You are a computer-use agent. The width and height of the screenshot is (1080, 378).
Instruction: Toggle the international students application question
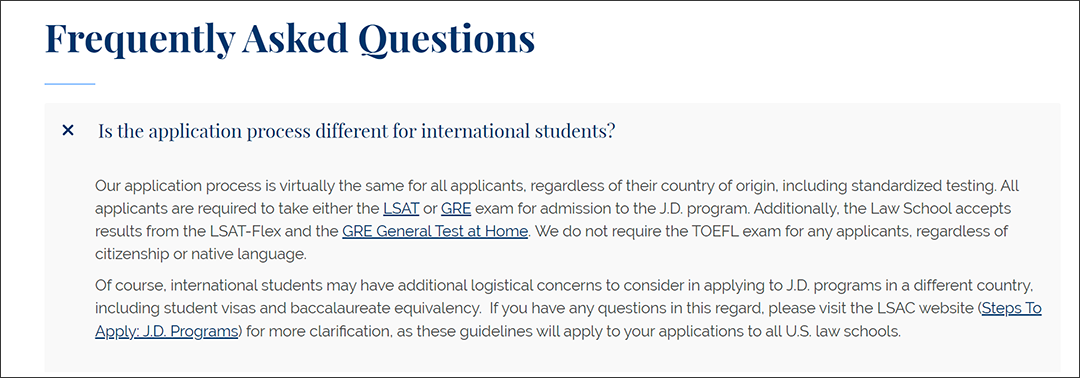(x=356, y=131)
